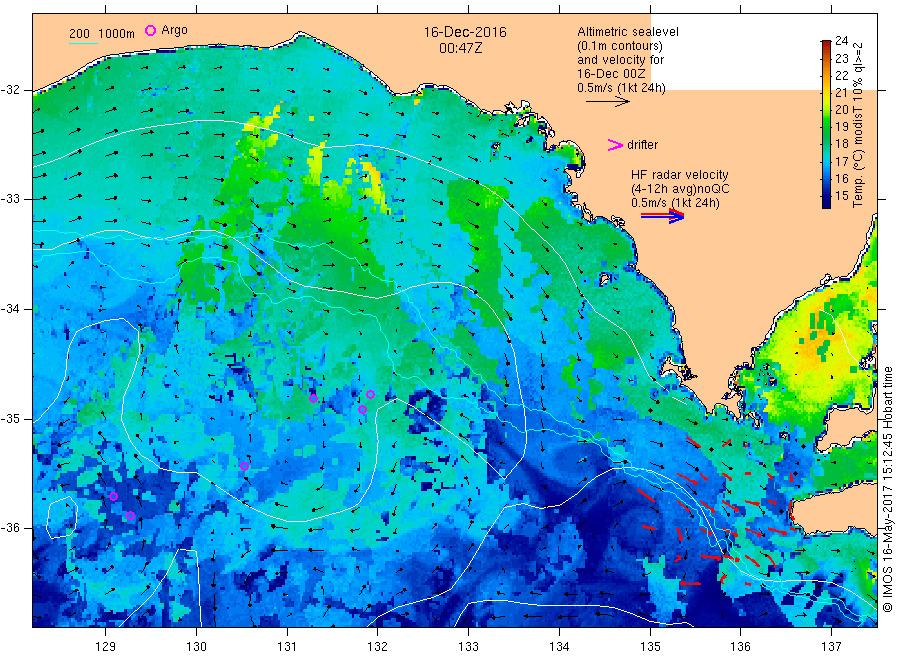Click the "129" longitude axis label
The image size is (900, 660).
click(106, 646)
